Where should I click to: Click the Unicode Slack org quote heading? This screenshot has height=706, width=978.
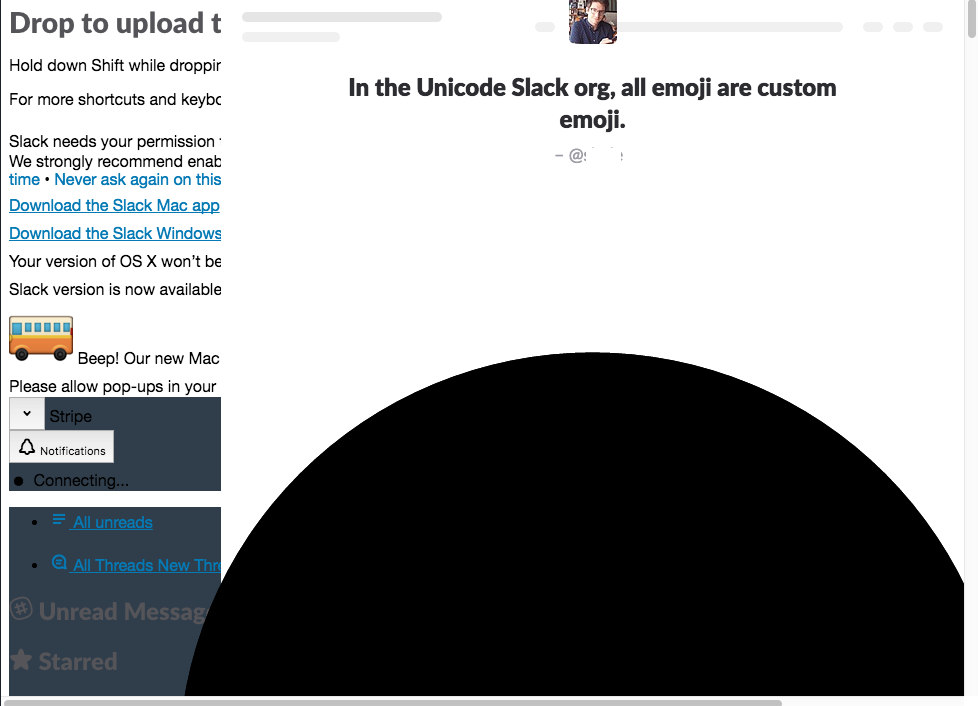(593, 103)
